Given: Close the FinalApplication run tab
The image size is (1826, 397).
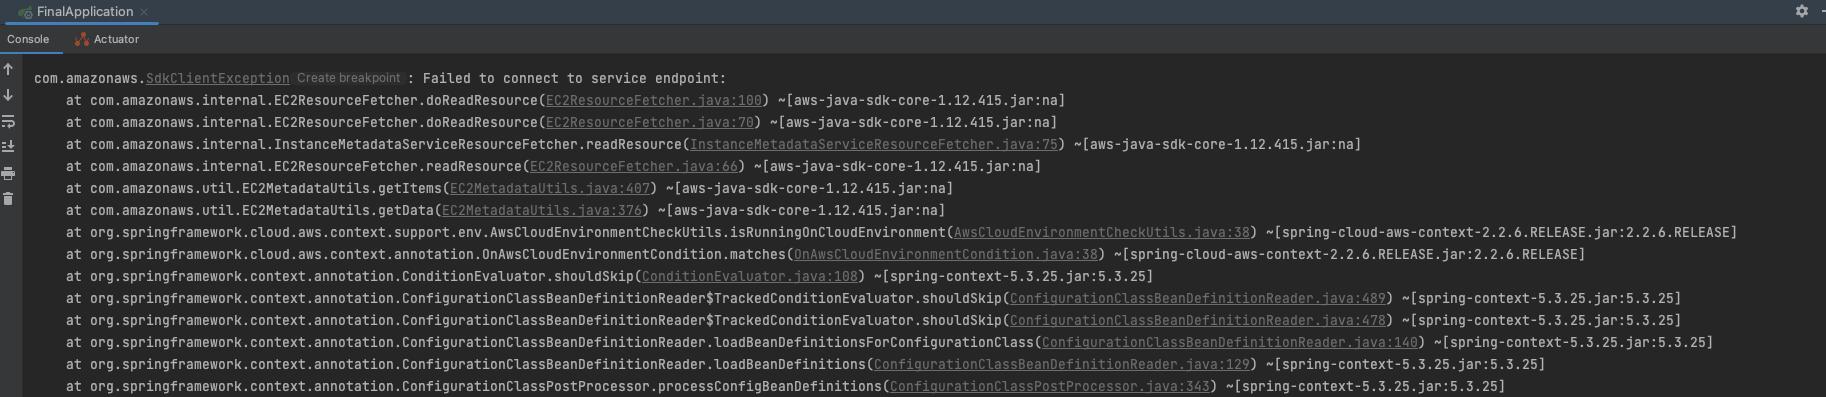Looking at the screenshot, I should pyautogui.click(x=144, y=12).
